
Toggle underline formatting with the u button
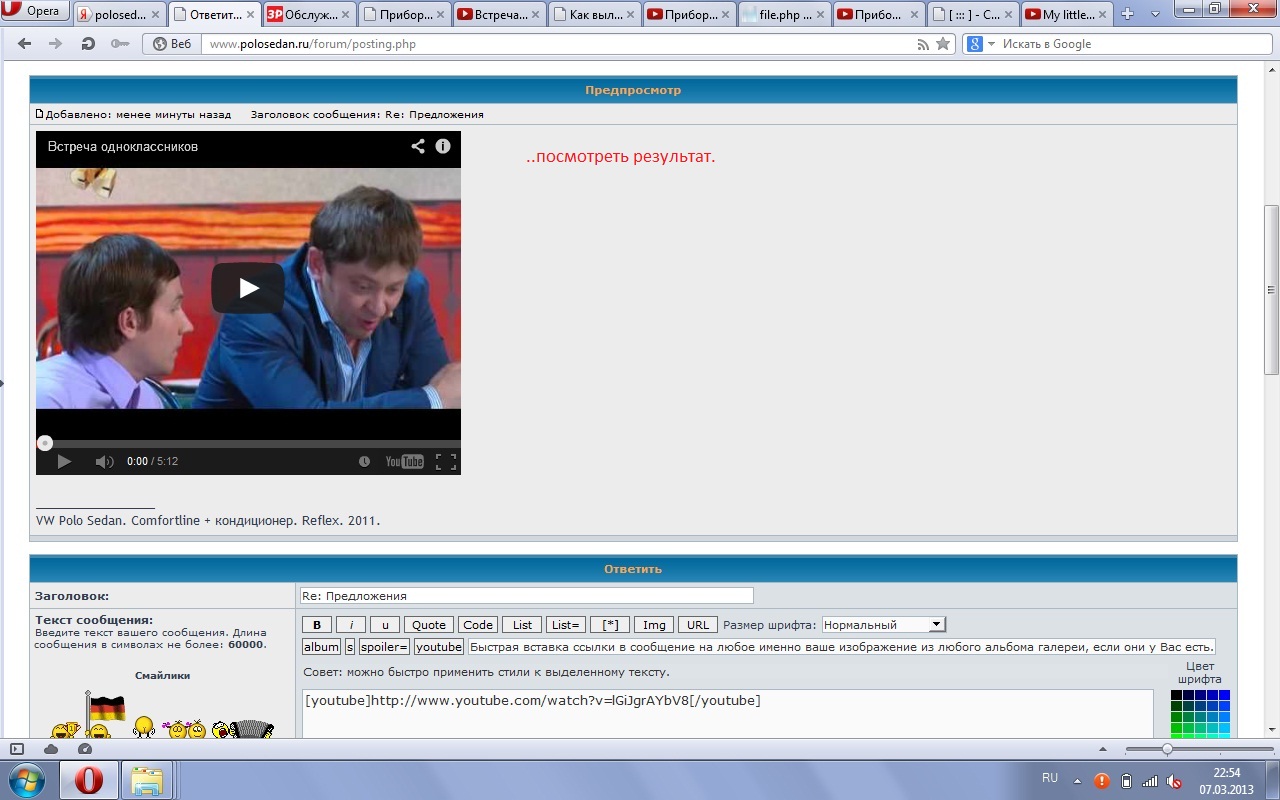(385, 625)
